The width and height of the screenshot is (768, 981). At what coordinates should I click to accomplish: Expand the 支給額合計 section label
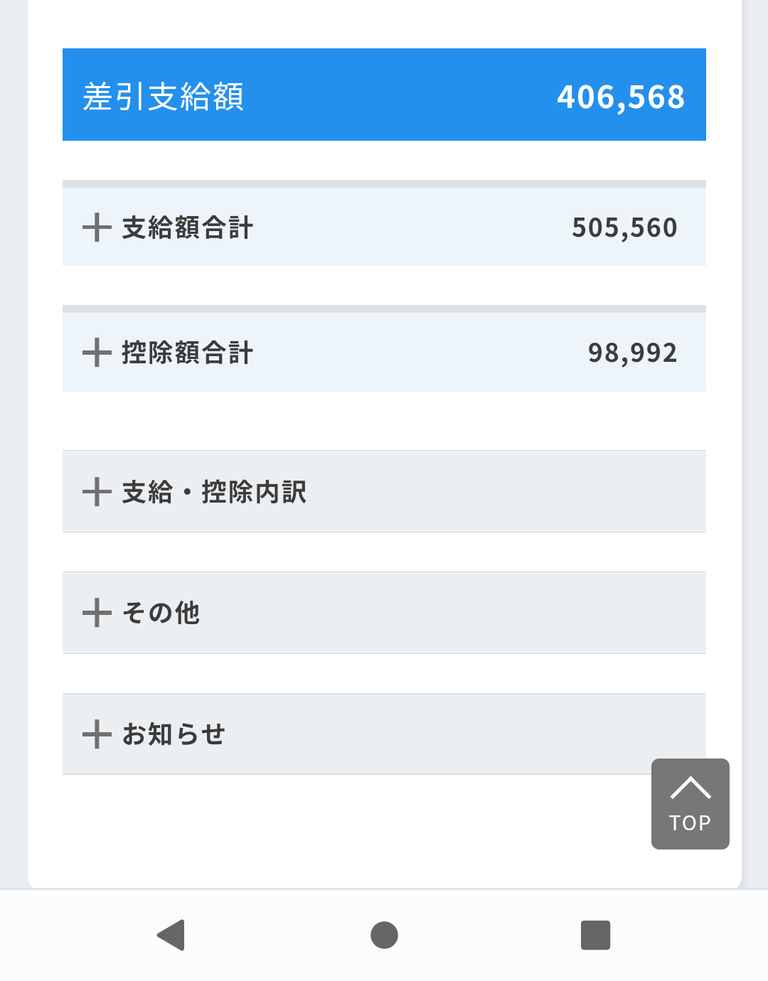[x=188, y=228]
